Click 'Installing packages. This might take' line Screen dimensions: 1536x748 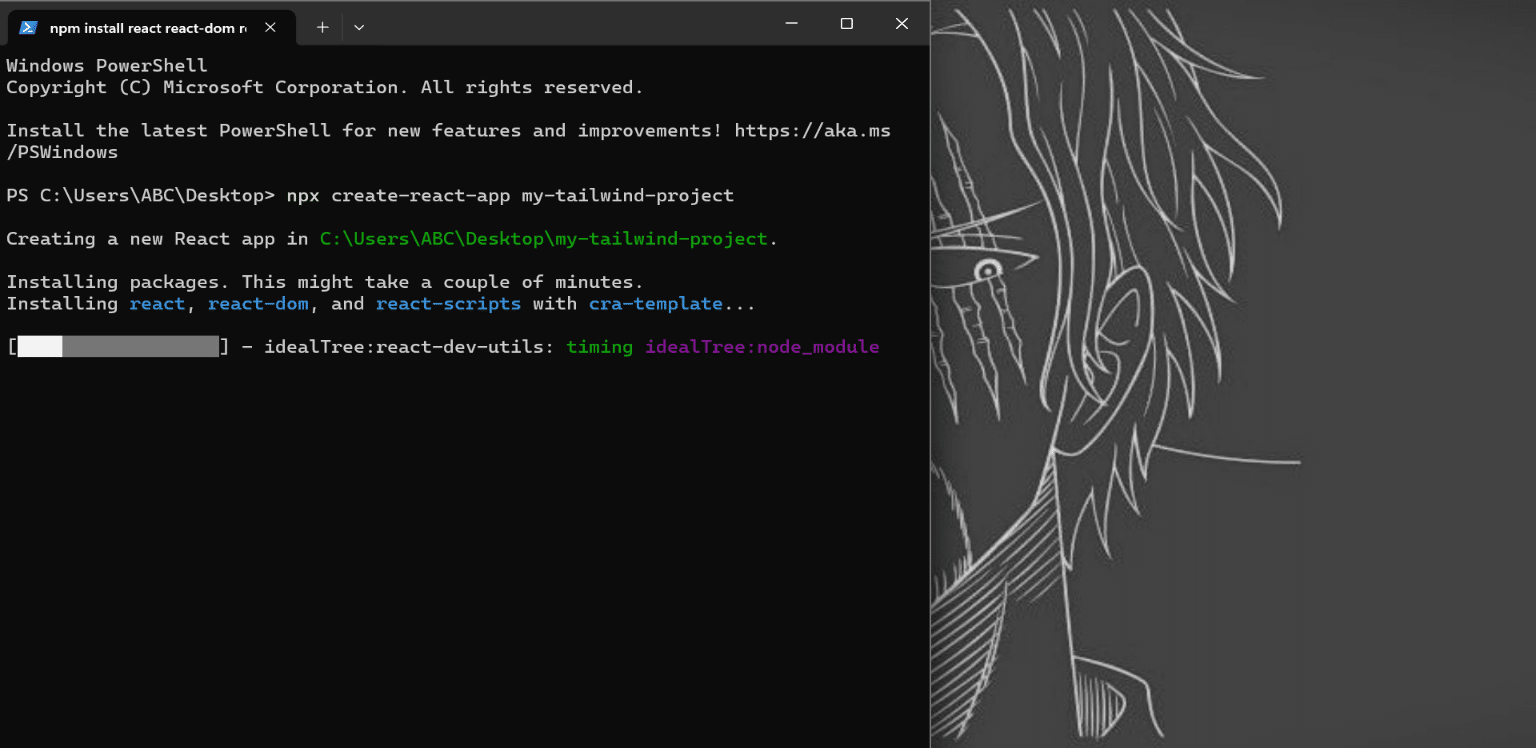point(325,282)
